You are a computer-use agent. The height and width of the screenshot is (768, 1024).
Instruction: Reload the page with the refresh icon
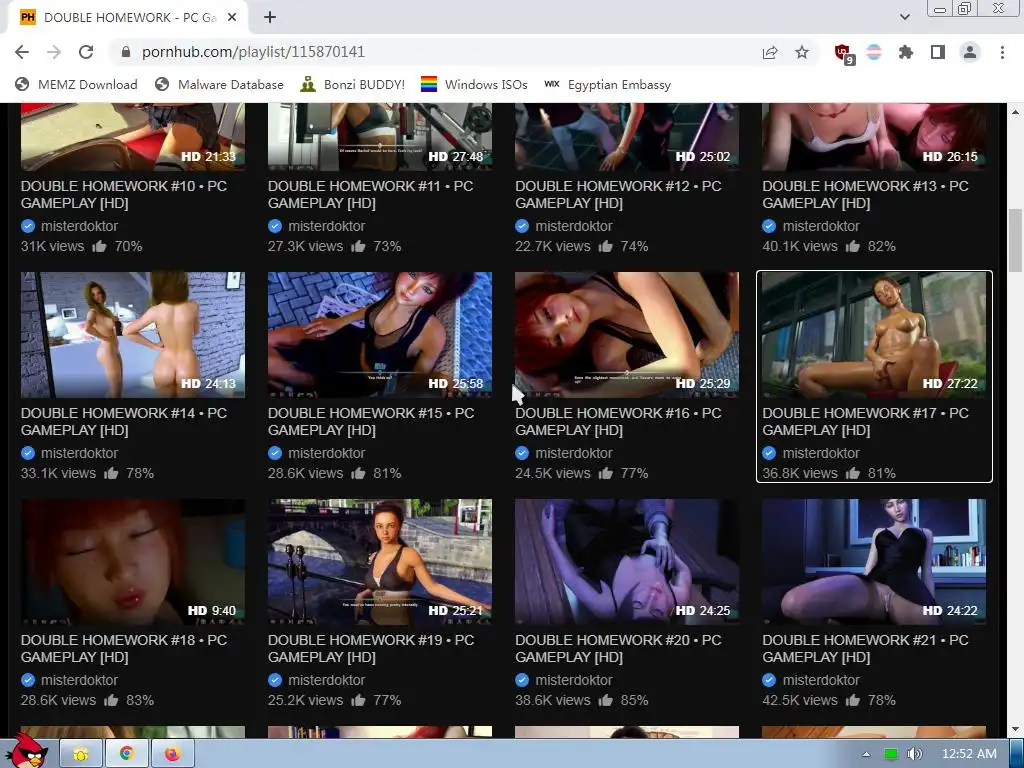pyautogui.click(x=86, y=52)
